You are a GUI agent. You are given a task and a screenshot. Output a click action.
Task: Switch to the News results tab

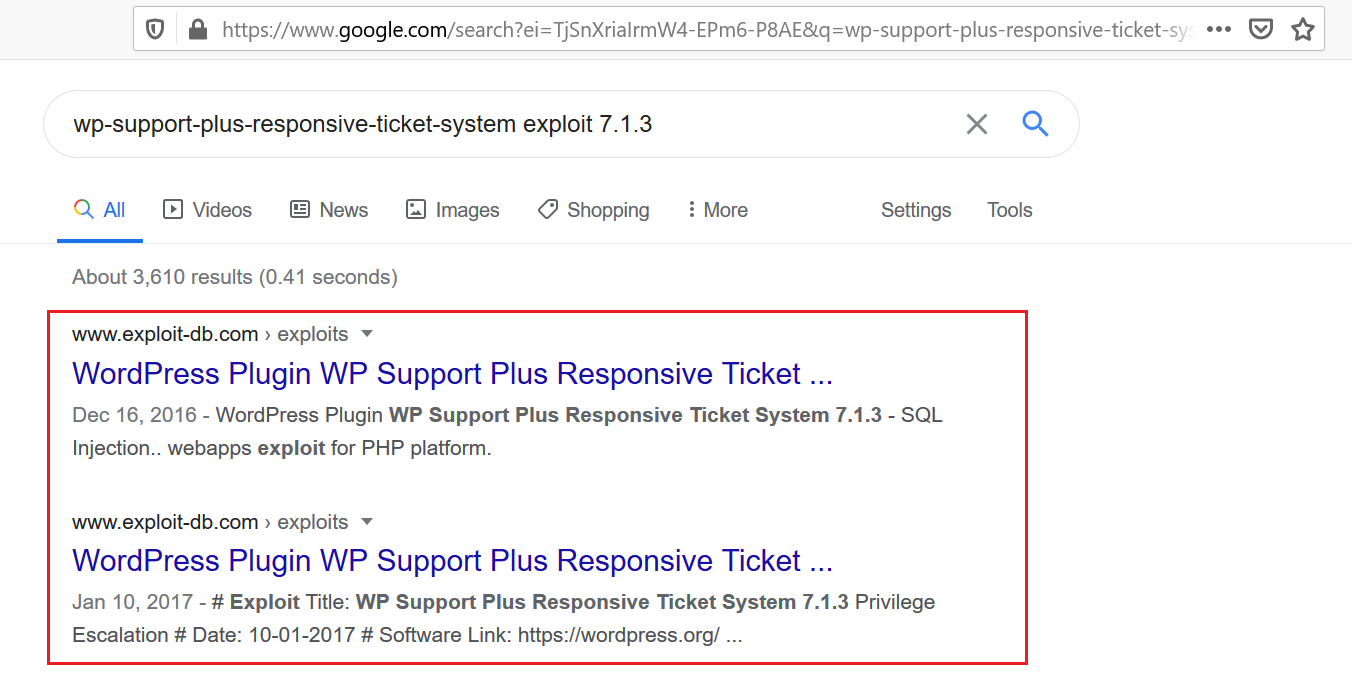(329, 210)
